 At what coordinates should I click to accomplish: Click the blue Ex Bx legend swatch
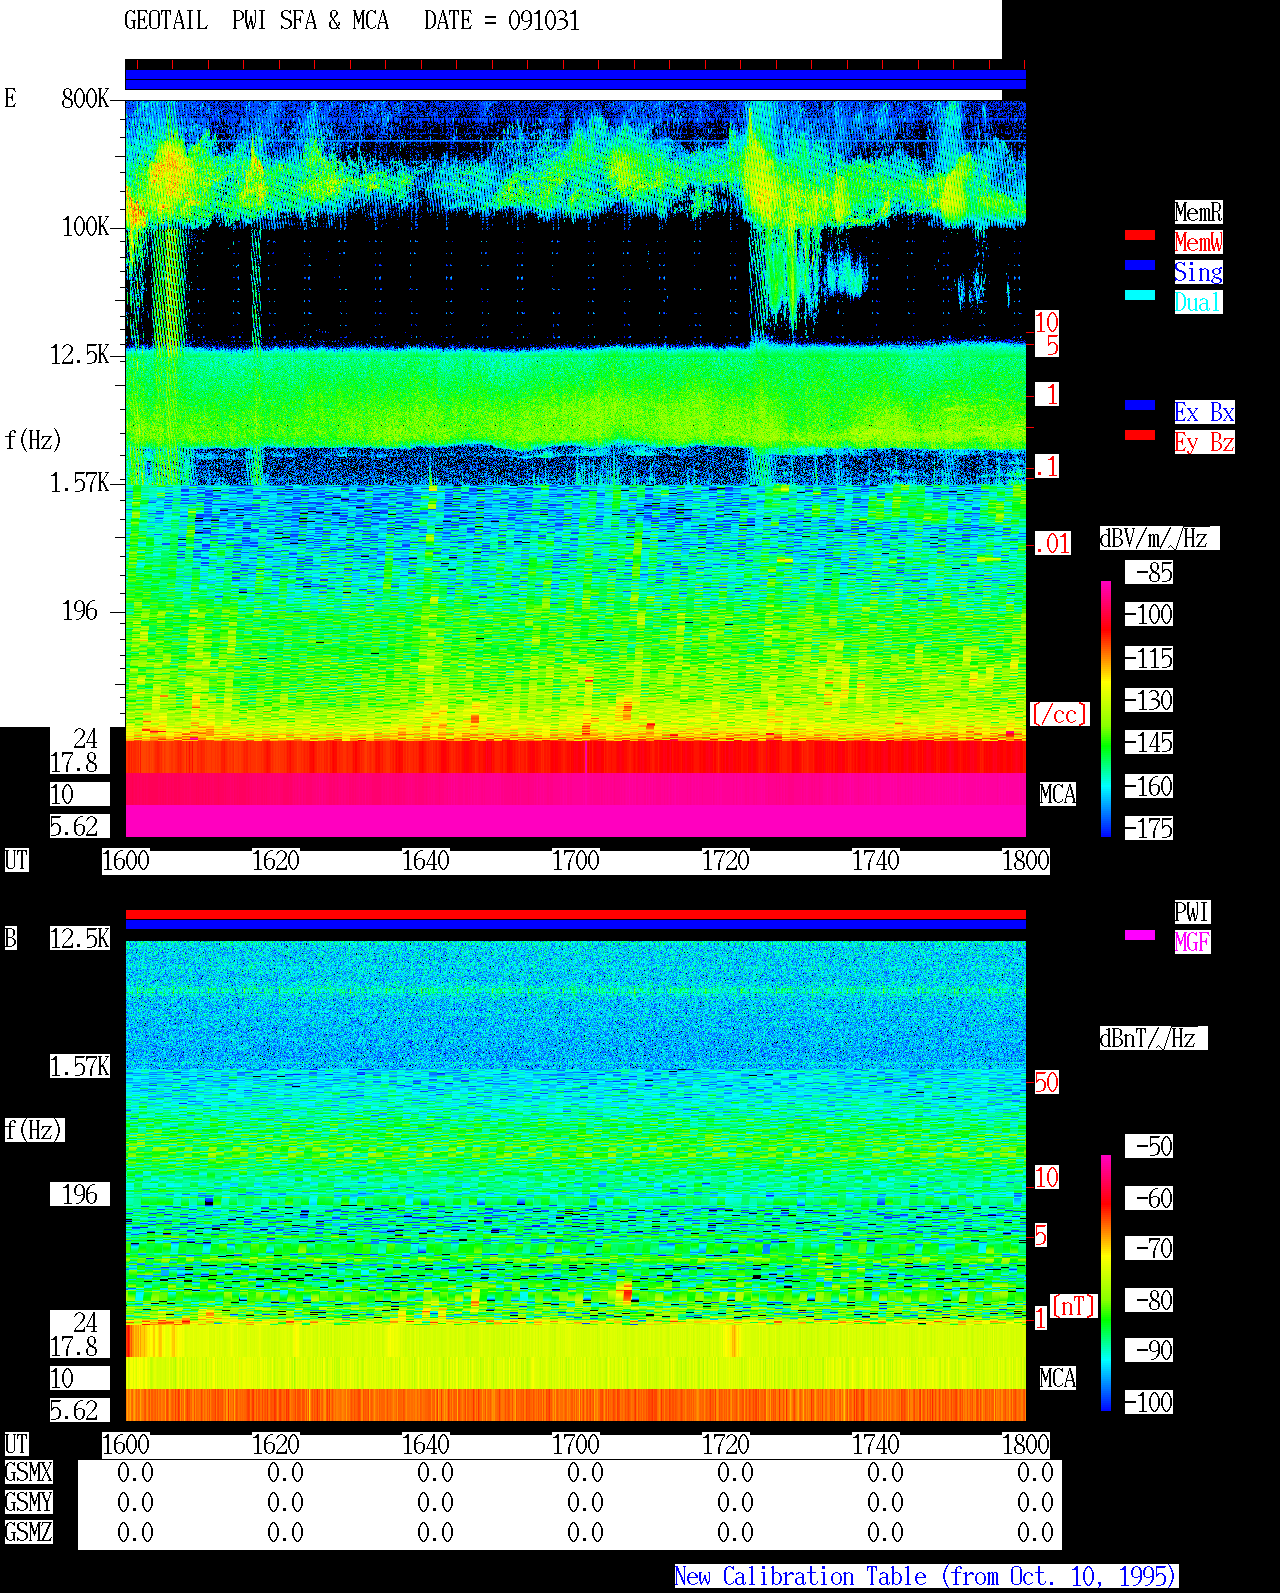pos(1140,405)
